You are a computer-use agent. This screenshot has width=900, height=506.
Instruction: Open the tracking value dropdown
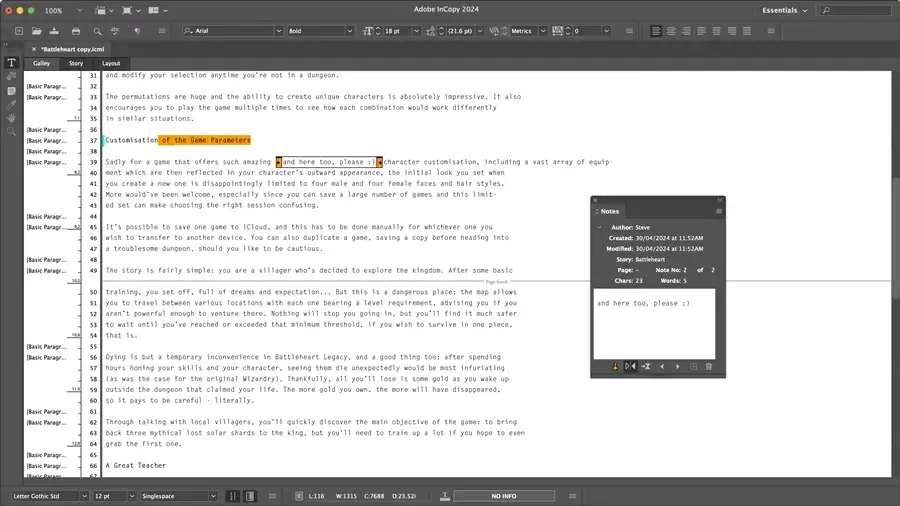(x=606, y=31)
